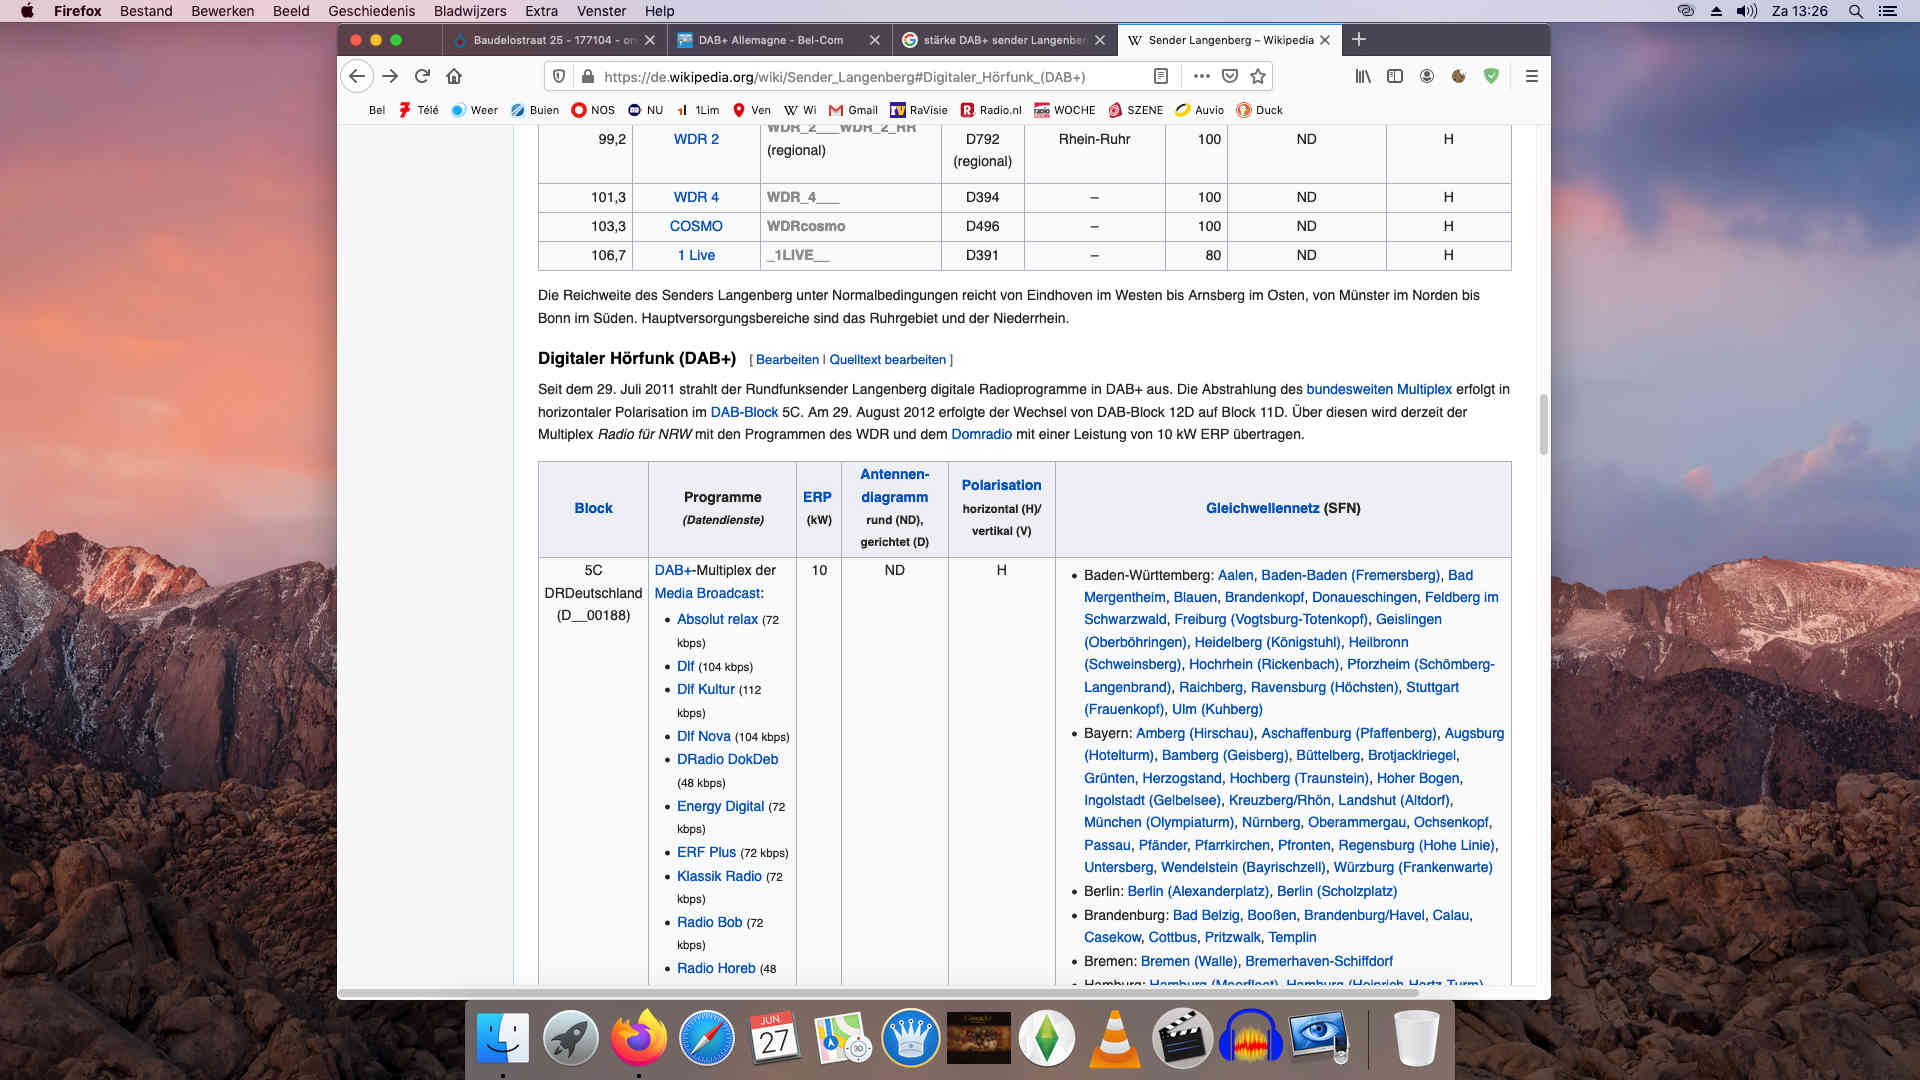Open the Klassik Radio link
This screenshot has width=1920, height=1080.
pyautogui.click(x=719, y=876)
